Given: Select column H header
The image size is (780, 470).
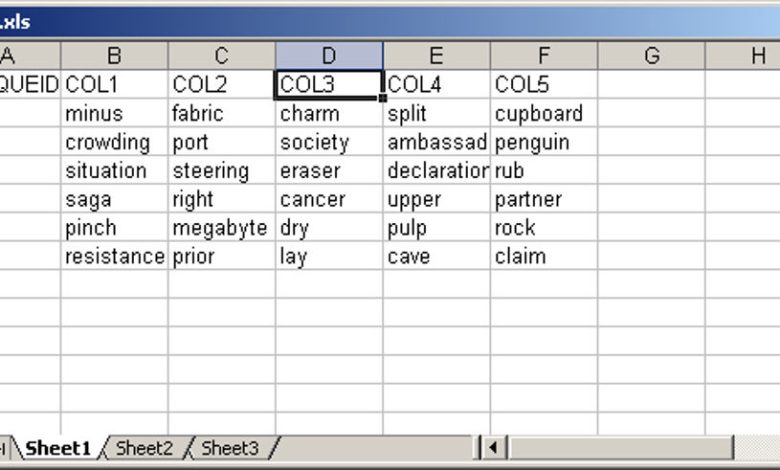Looking at the screenshot, I should tap(758, 56).
